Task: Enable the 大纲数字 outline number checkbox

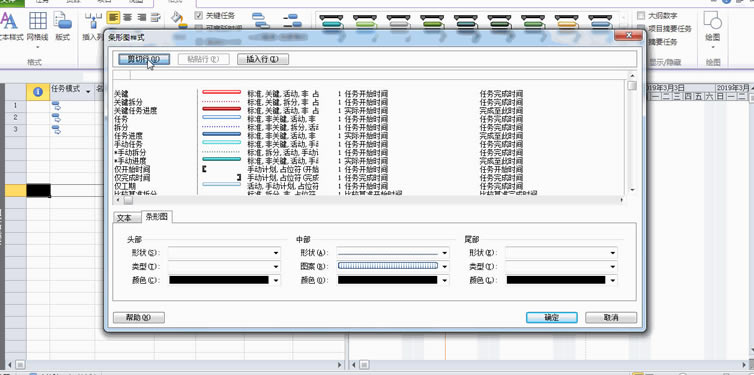Action: point(641,15)
